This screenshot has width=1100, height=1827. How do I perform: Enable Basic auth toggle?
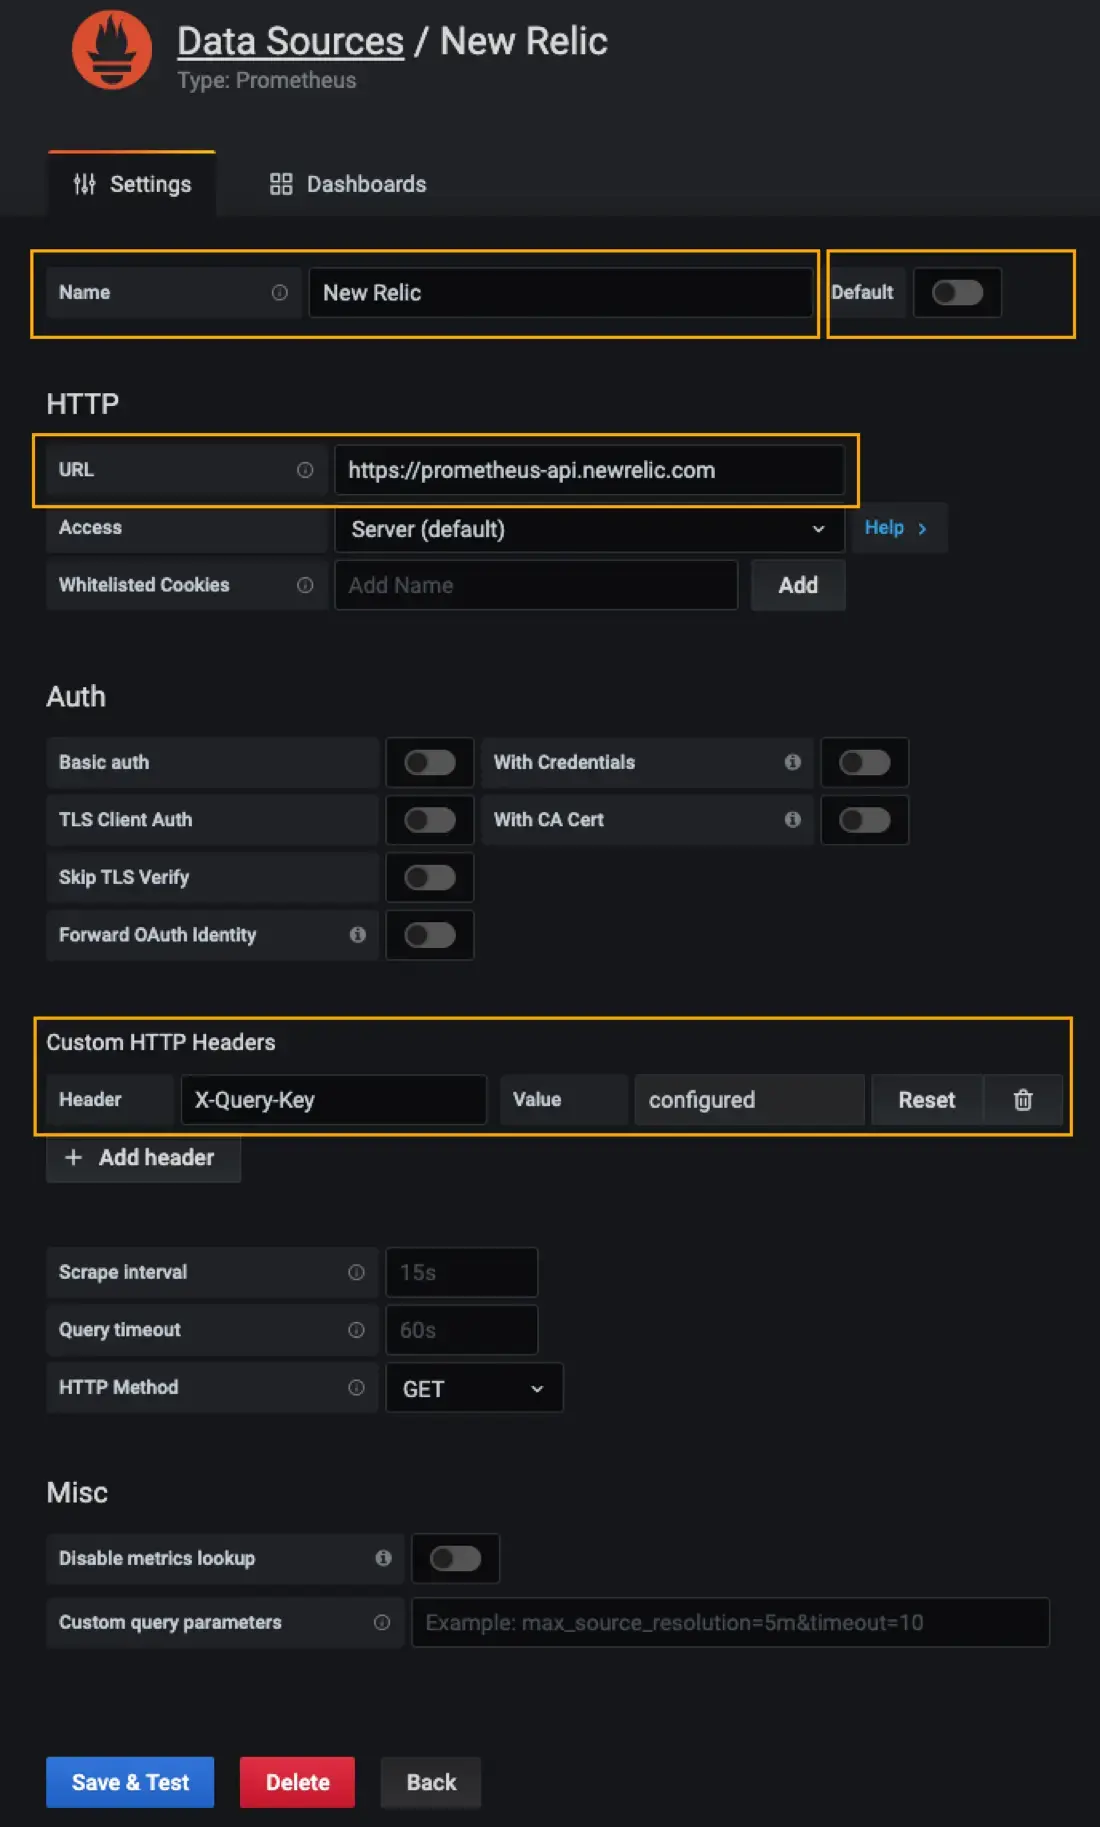click(430, 763)
